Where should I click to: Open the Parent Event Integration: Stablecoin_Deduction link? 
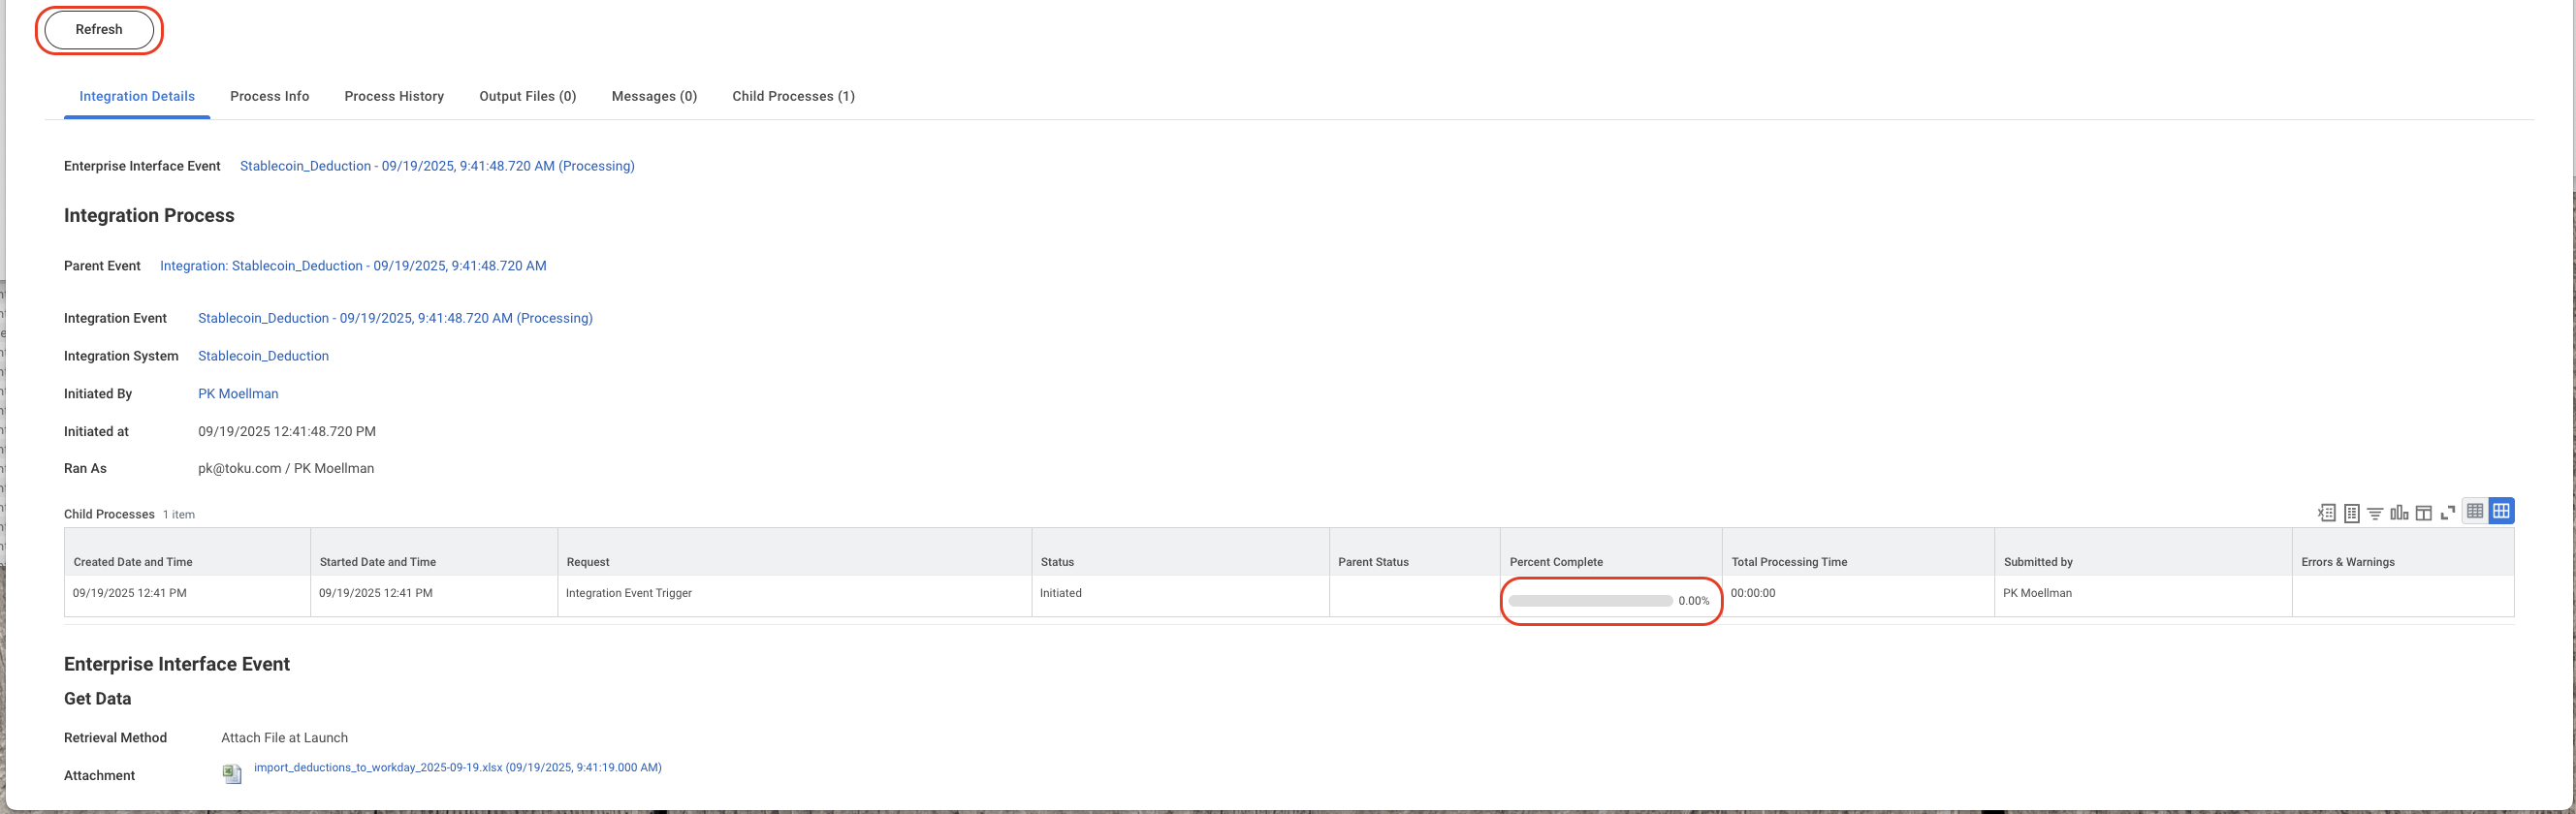[353, 266]
